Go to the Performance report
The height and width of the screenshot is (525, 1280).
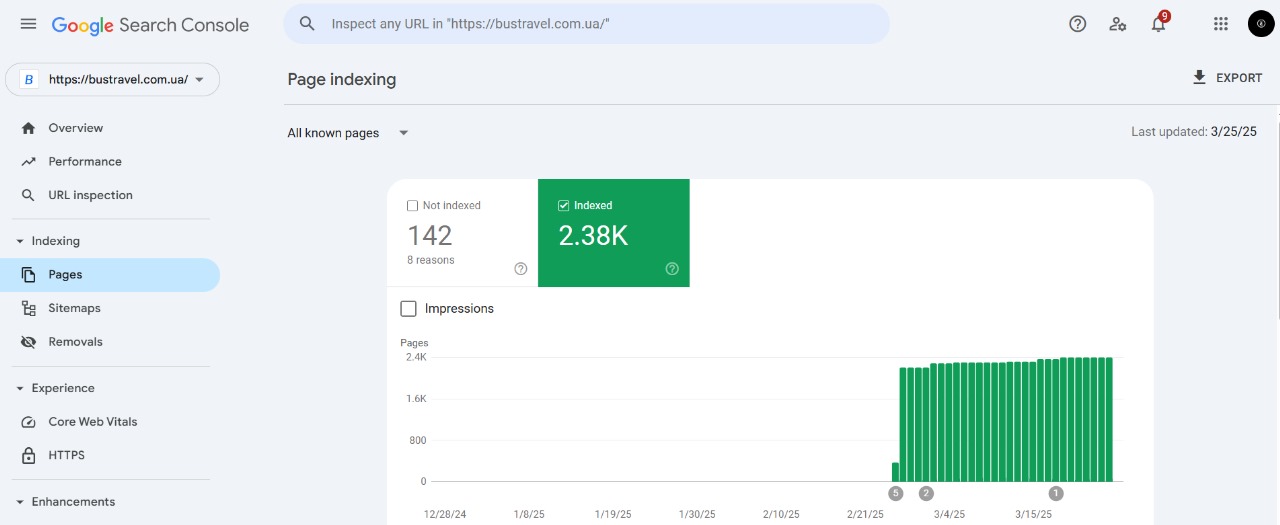(x=84, y=161)
